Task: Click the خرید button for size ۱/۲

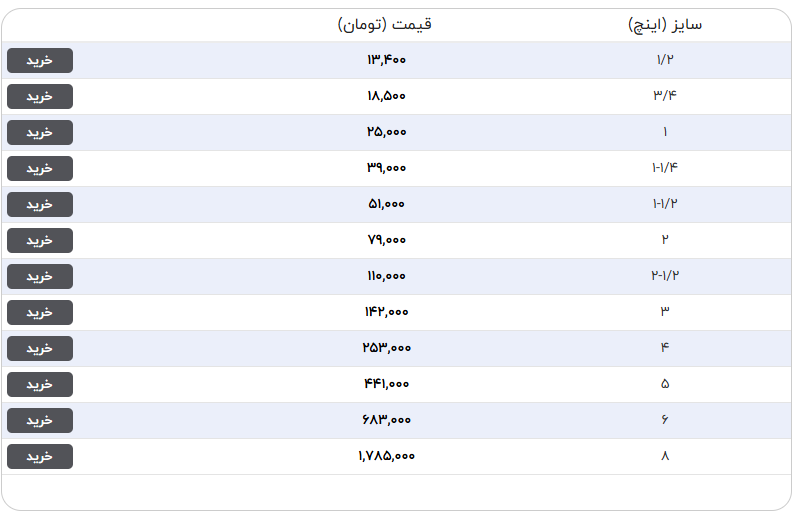Action: click(40, 61)
